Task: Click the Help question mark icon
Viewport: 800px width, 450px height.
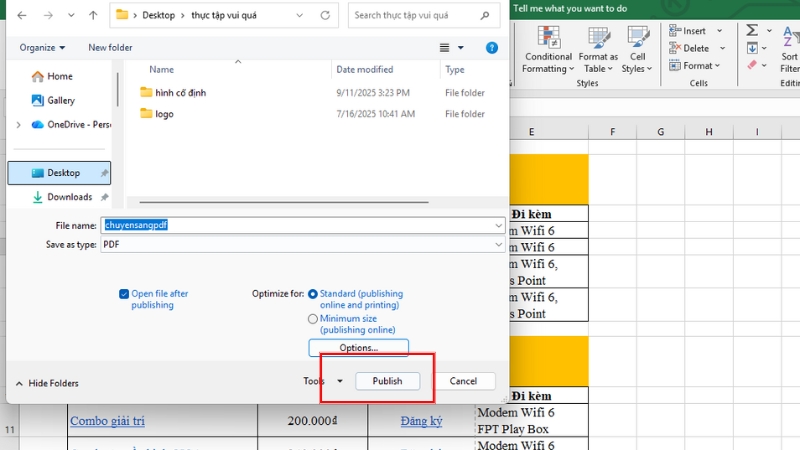Action: (491, 47)
